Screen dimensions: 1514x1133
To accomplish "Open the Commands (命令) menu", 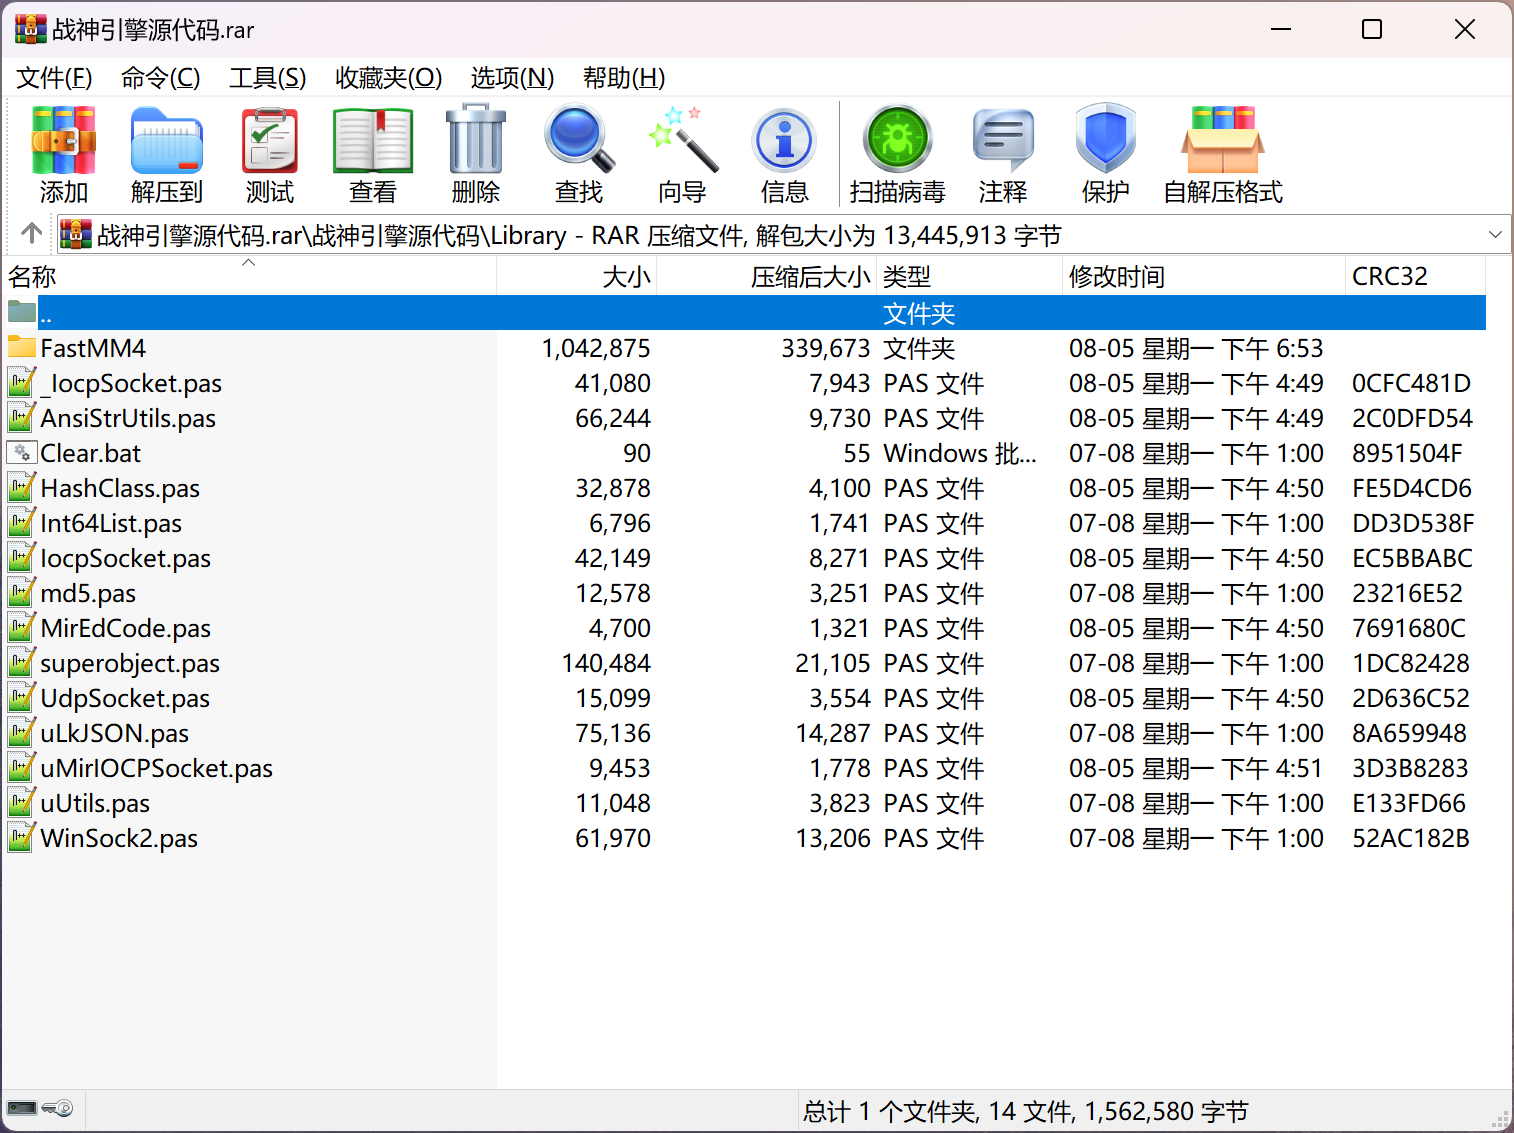I will [x=160, y=77].
